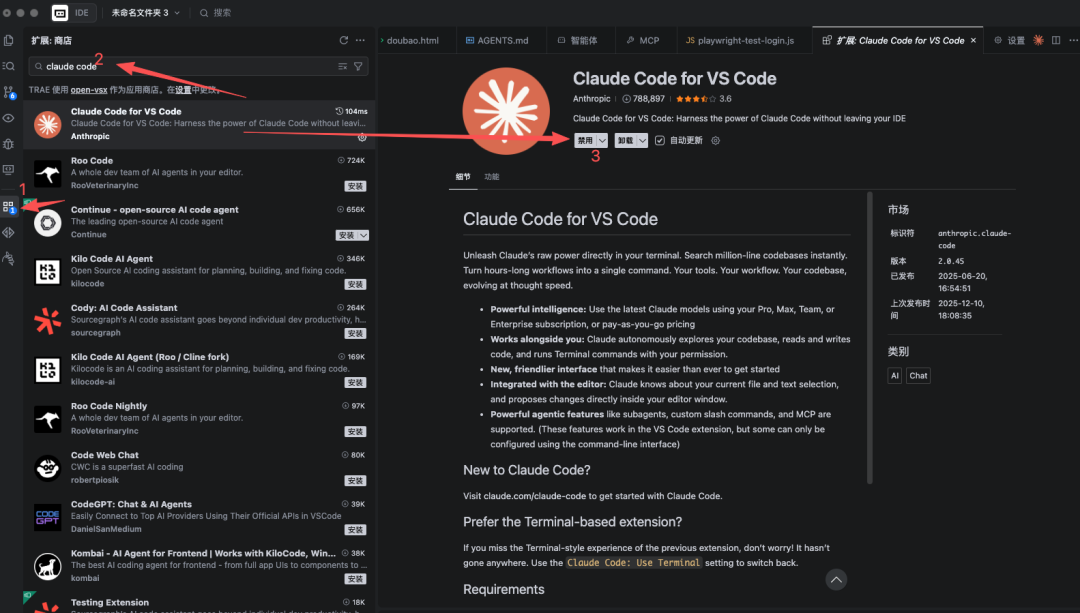Click gear icon beside auto-update checkbox

coord(716,141)
